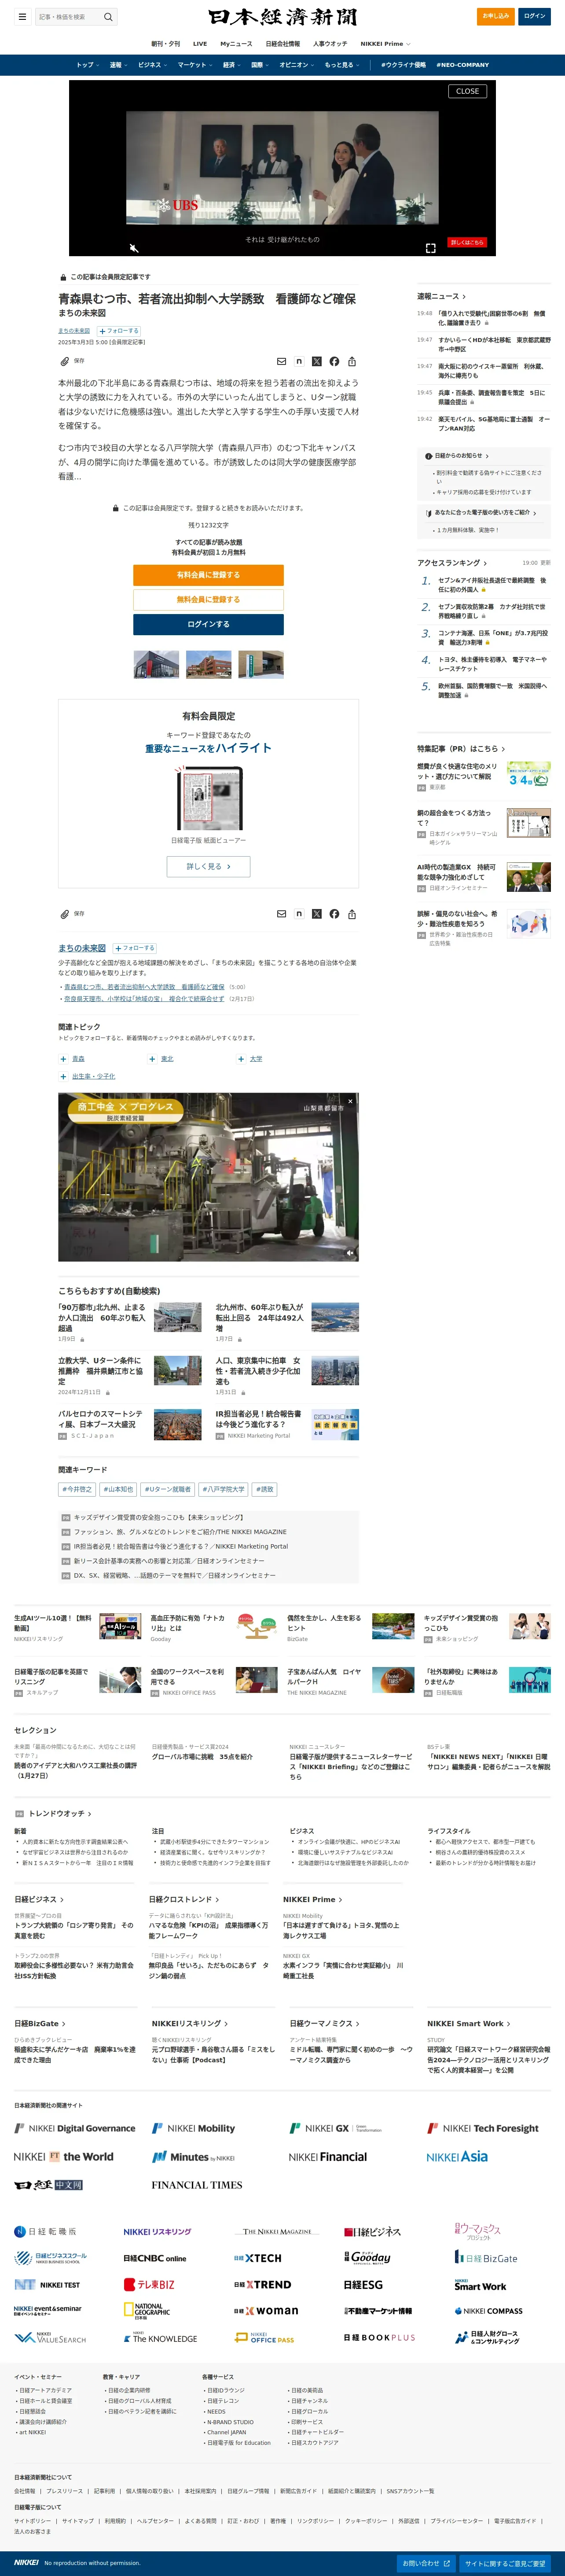Click フォローする next to まちの未来図 under the headline

tap(118, 331)
